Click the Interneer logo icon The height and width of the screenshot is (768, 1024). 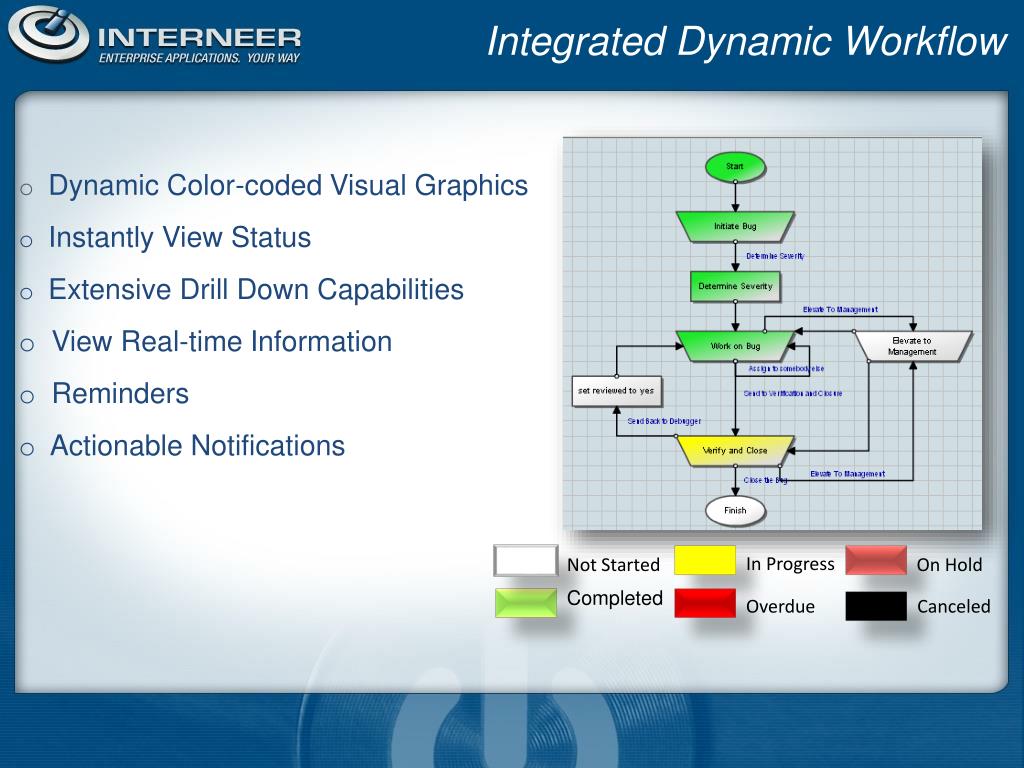tap(48, 33)
